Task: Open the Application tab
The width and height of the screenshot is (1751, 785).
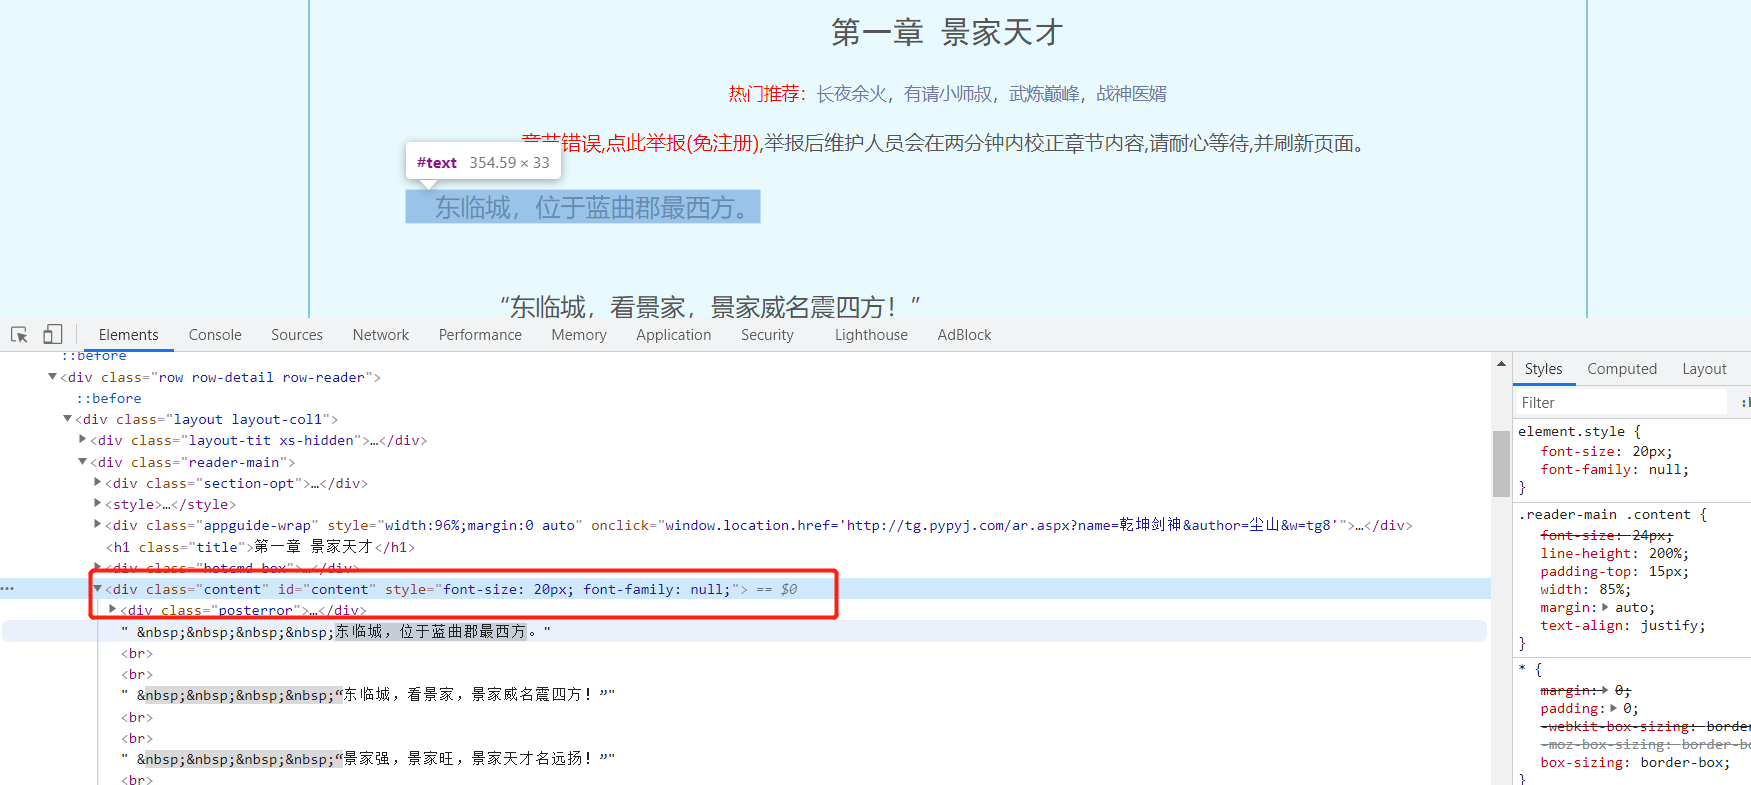Action: [674, 335]
